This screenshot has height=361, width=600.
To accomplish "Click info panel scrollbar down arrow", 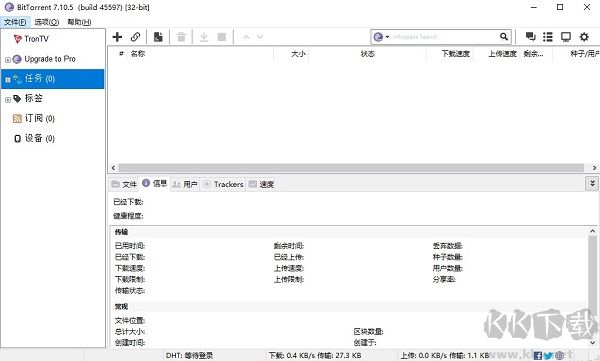I will point(592,343).
